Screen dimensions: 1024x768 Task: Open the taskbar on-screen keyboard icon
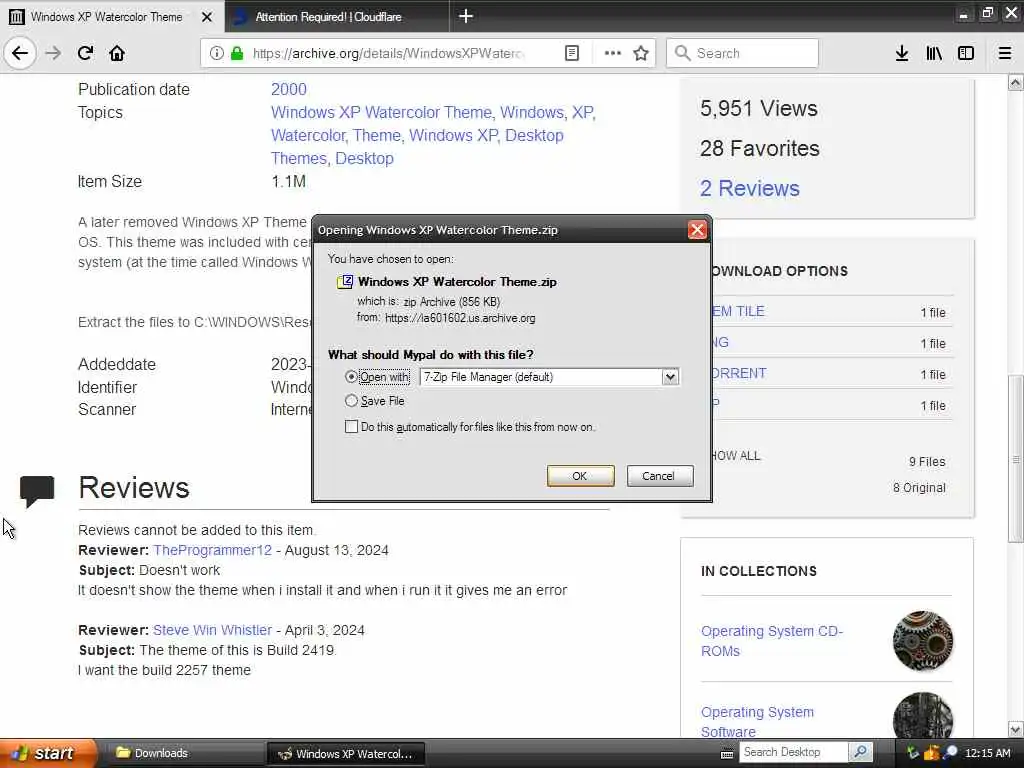pyautogui.click(x=727, y=754)
